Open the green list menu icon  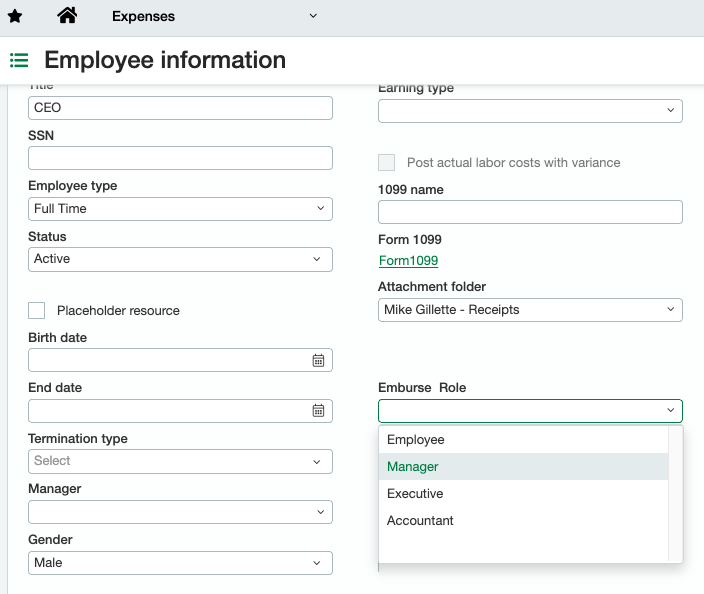[x=19, y=60]
